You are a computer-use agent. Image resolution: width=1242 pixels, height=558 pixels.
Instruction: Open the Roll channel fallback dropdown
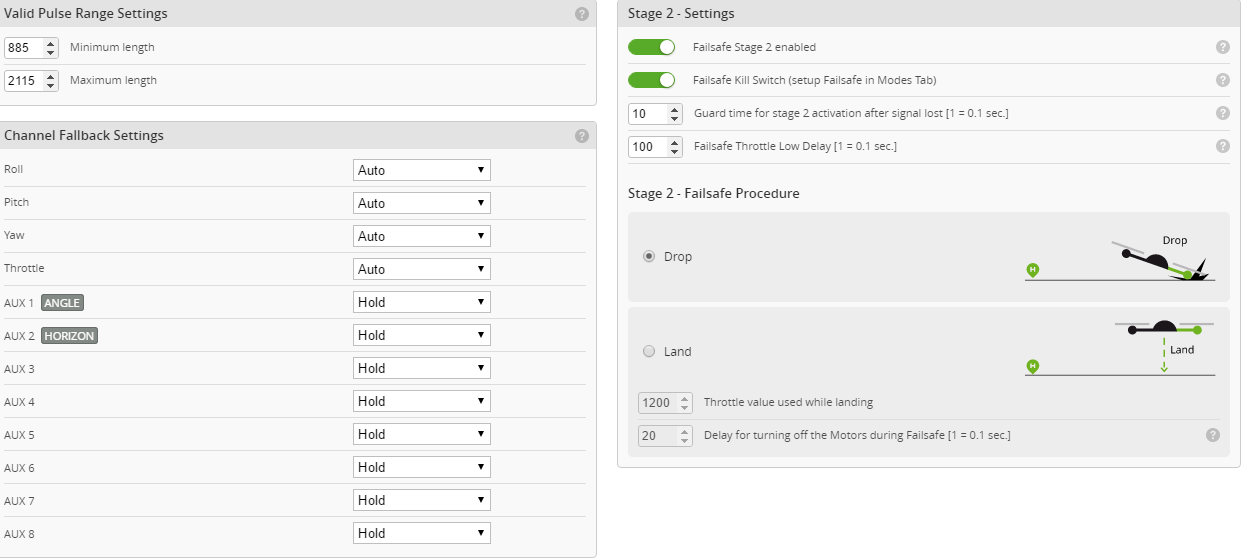click(x=422, y=170)
